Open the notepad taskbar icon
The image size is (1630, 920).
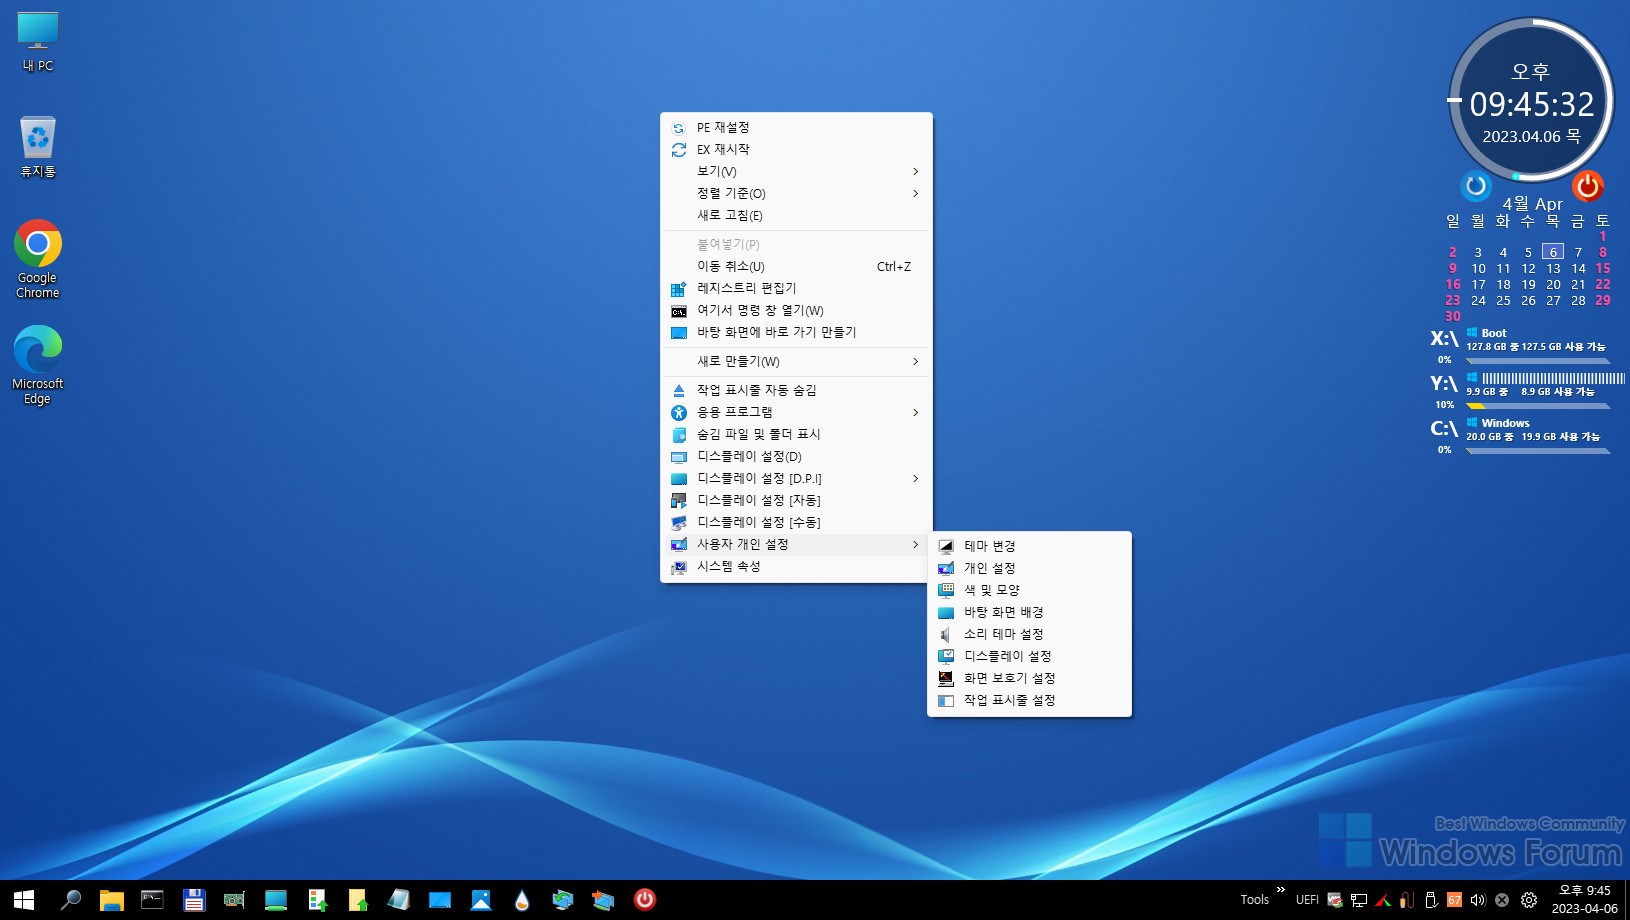(x=398, y=900)
